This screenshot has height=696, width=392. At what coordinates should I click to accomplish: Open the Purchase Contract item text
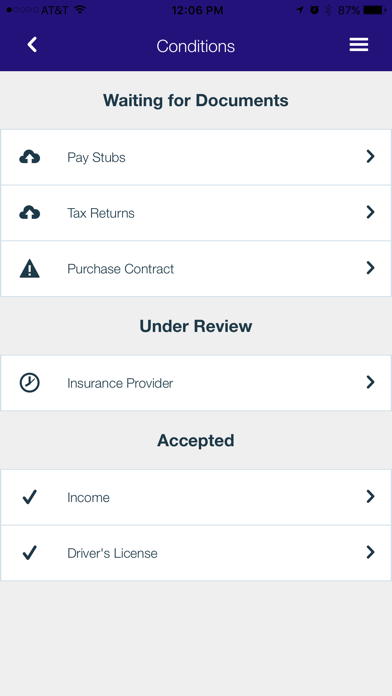coord(120,269)
